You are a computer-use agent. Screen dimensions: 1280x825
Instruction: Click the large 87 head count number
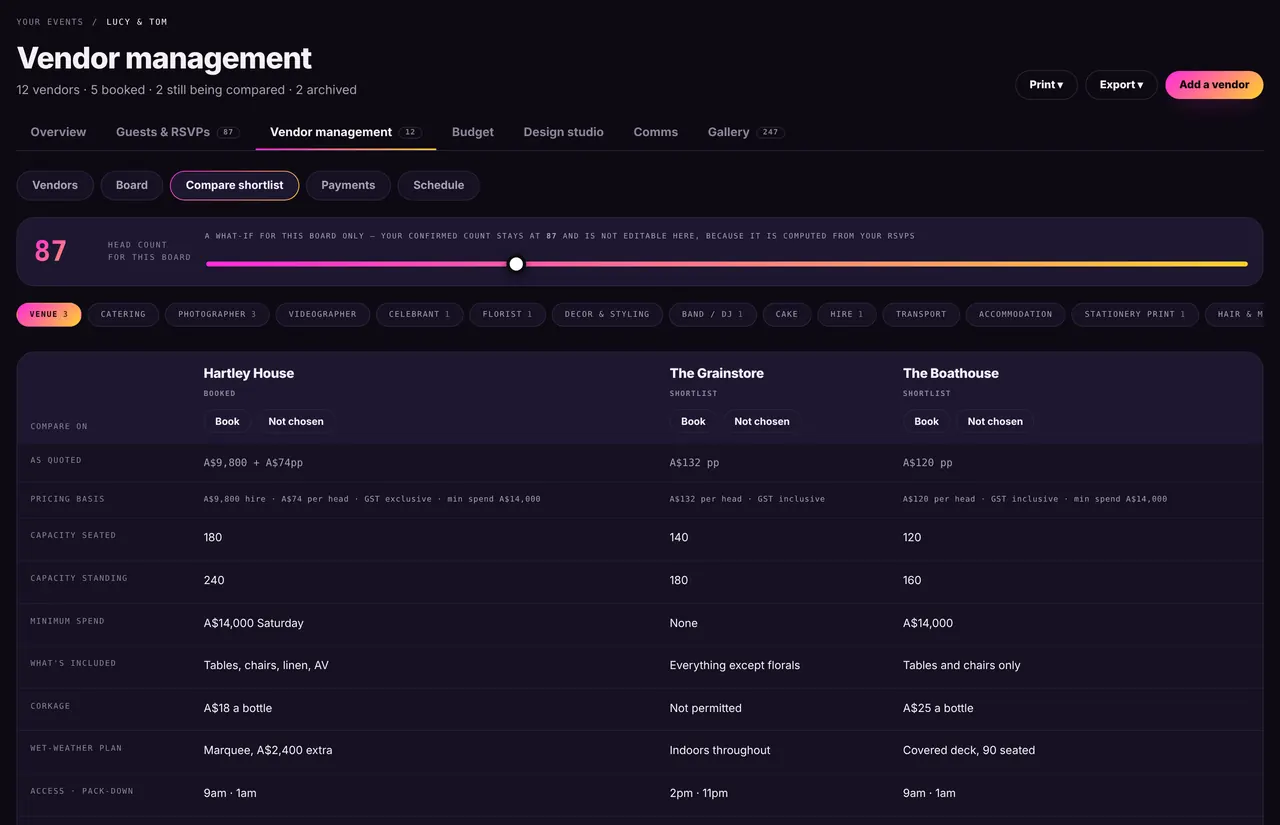tap(50, 250)
